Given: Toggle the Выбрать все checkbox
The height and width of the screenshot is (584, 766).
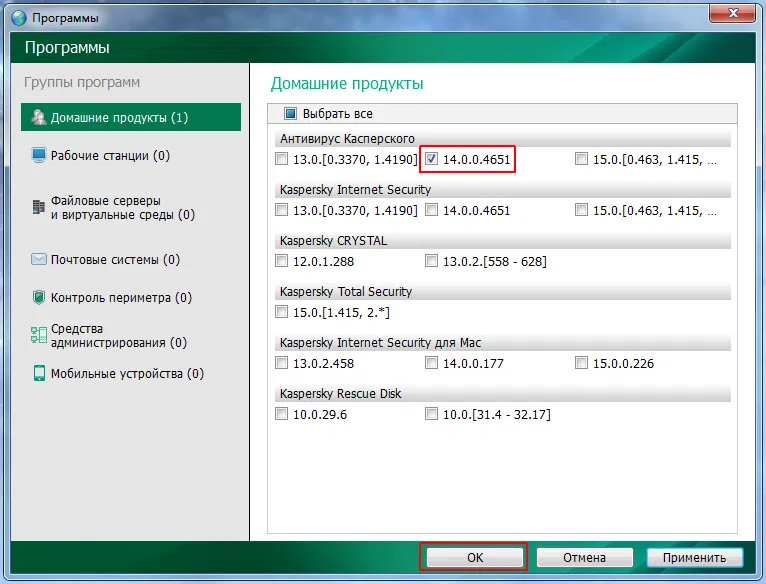Looking at the screenshot, I should tap(290, 113).
